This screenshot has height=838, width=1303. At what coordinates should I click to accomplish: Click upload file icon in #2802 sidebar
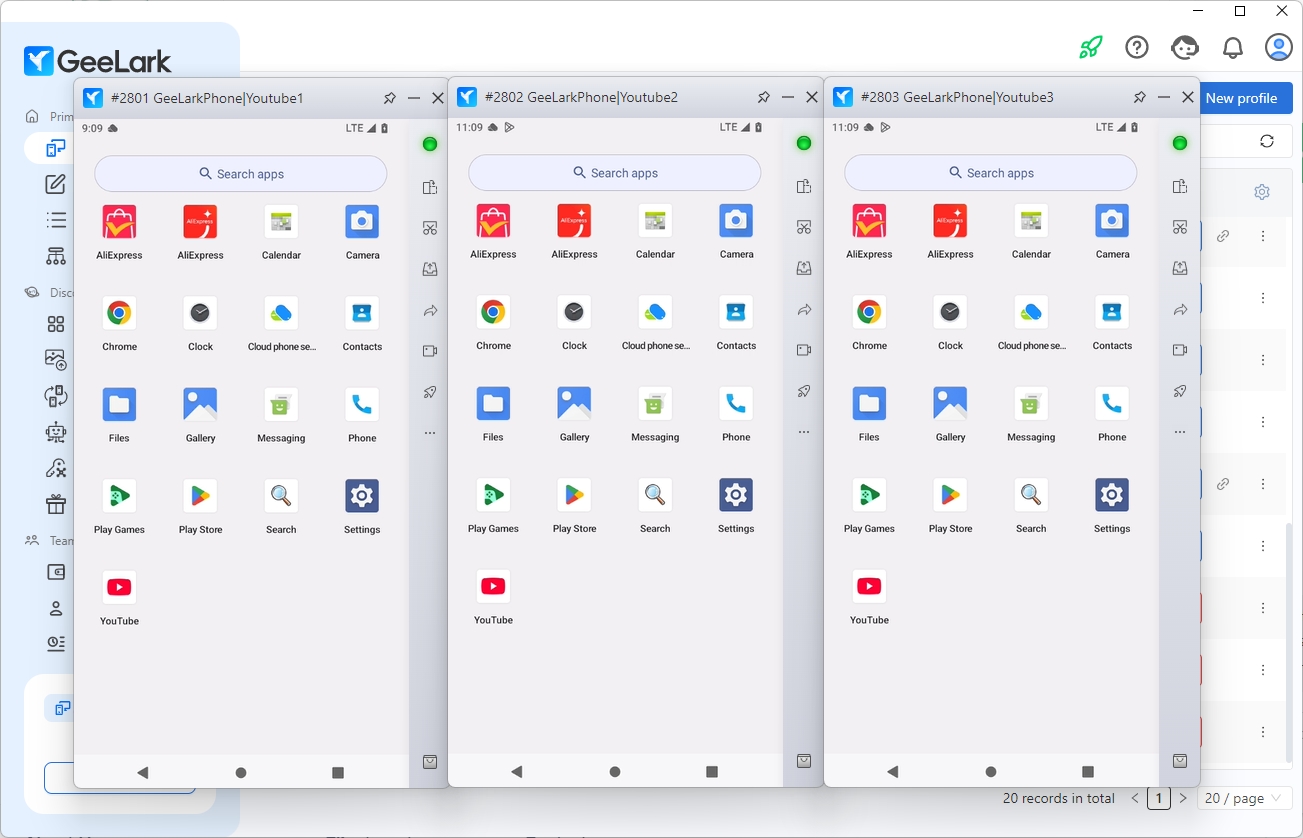[x=804, y=268]
